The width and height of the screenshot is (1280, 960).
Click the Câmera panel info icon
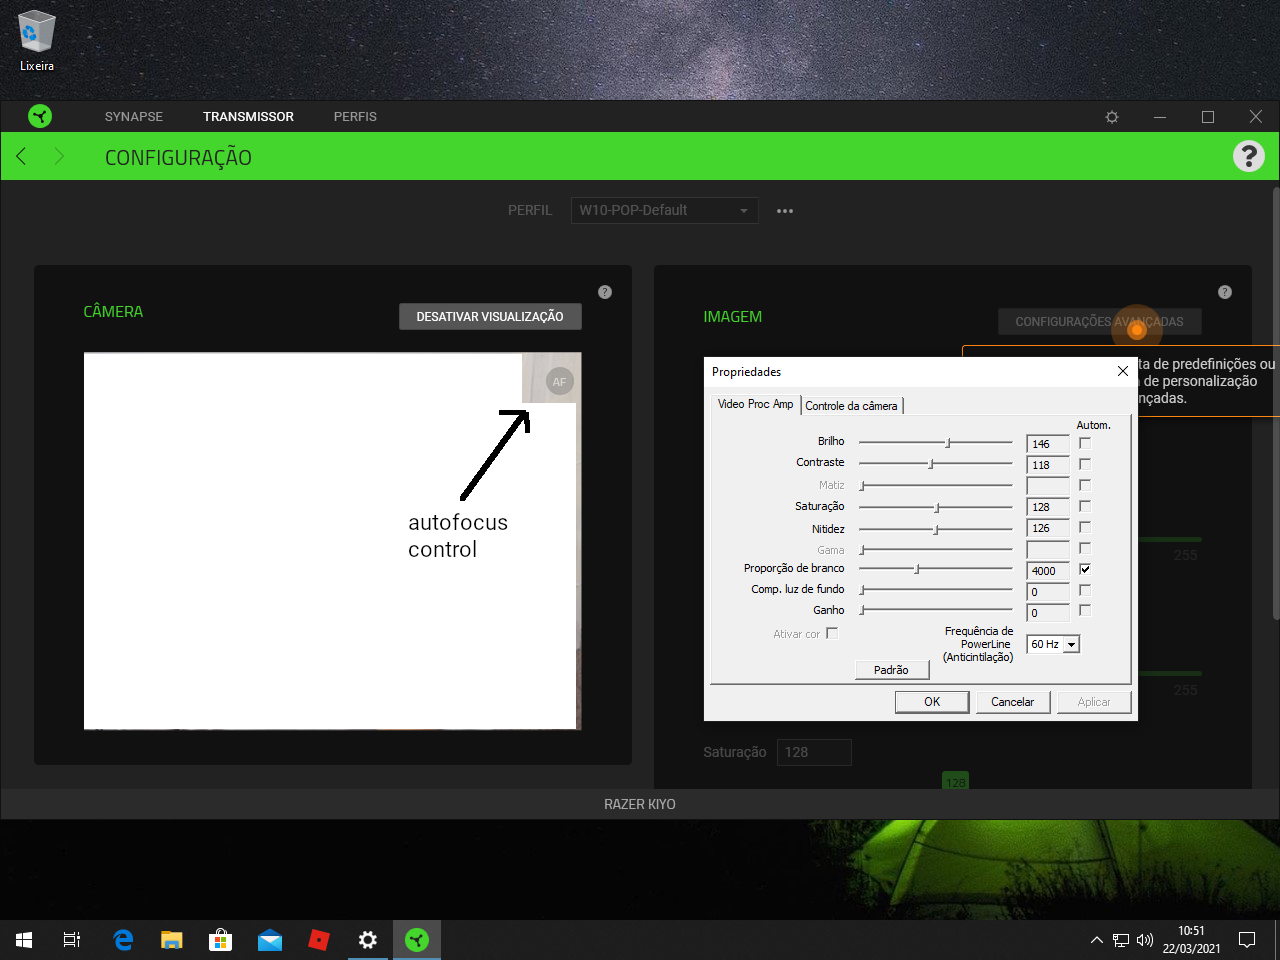click(605, 292)
